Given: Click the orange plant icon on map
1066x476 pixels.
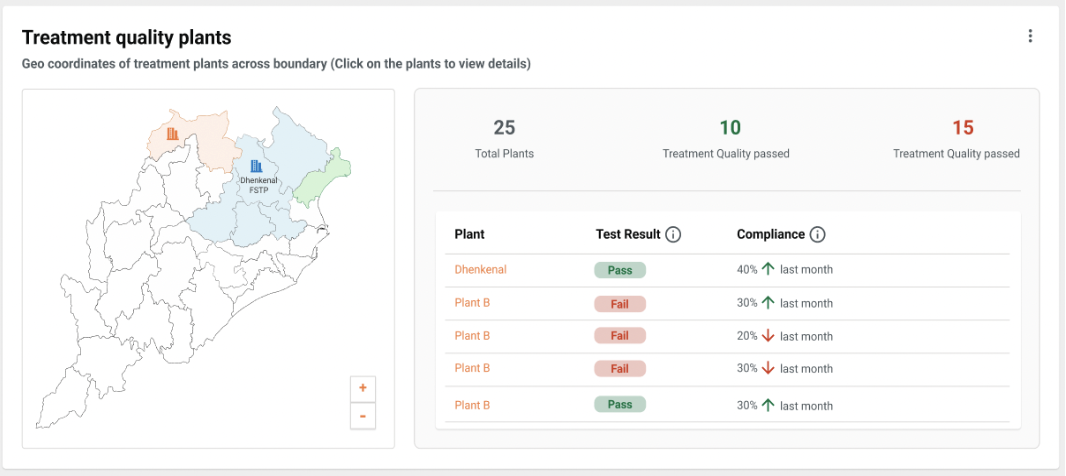Looking at the screenshot, I should point(173,133).
